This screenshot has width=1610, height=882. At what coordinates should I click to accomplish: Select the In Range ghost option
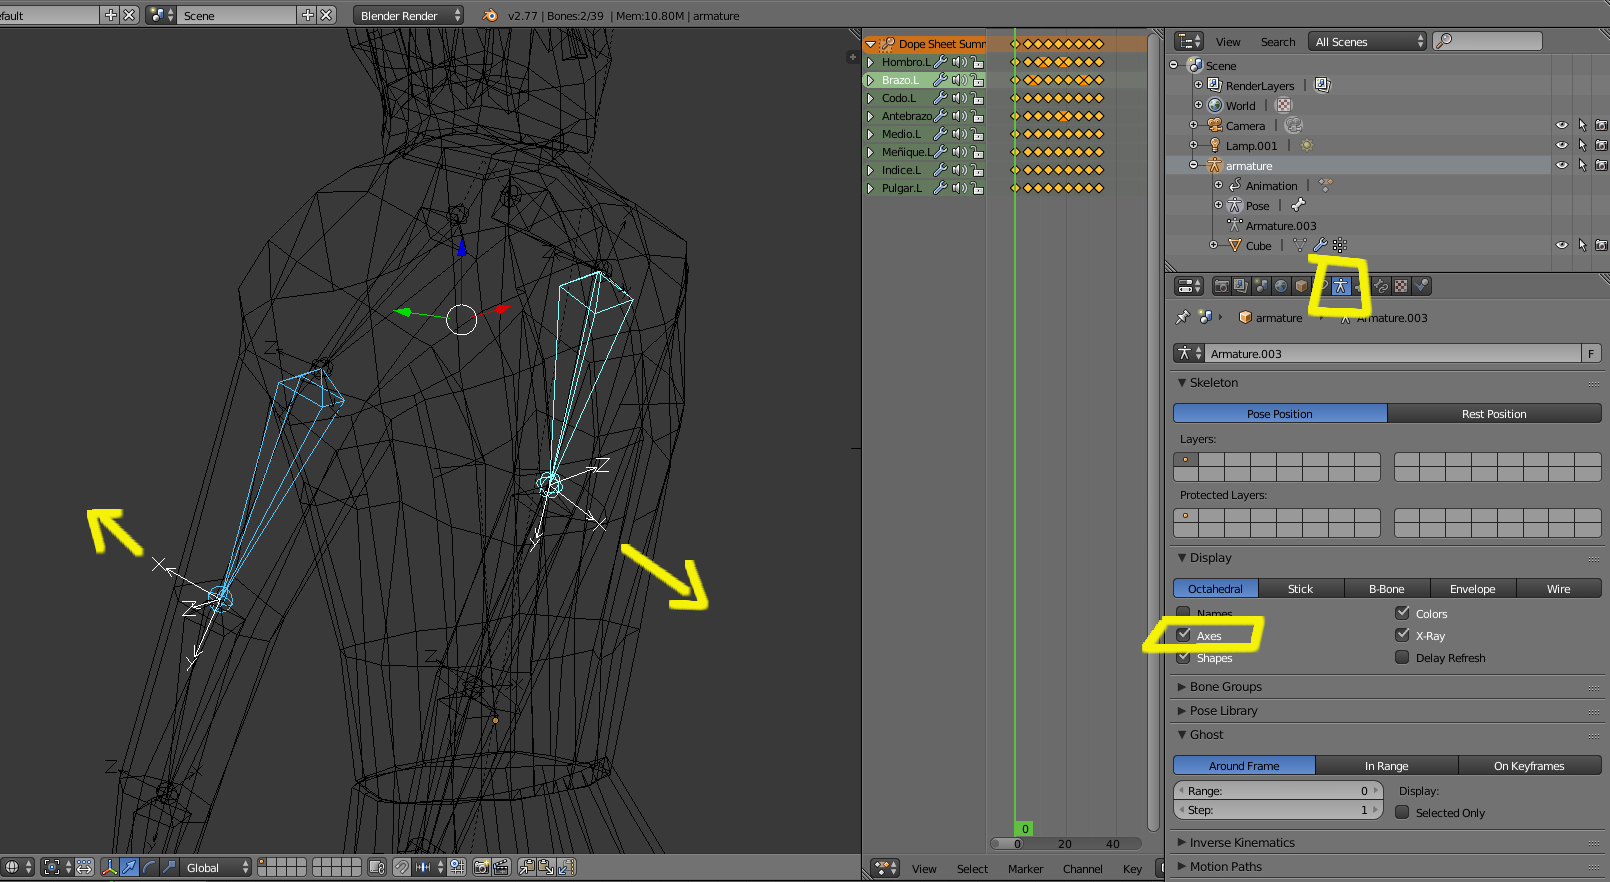(x=1386, y=766)
